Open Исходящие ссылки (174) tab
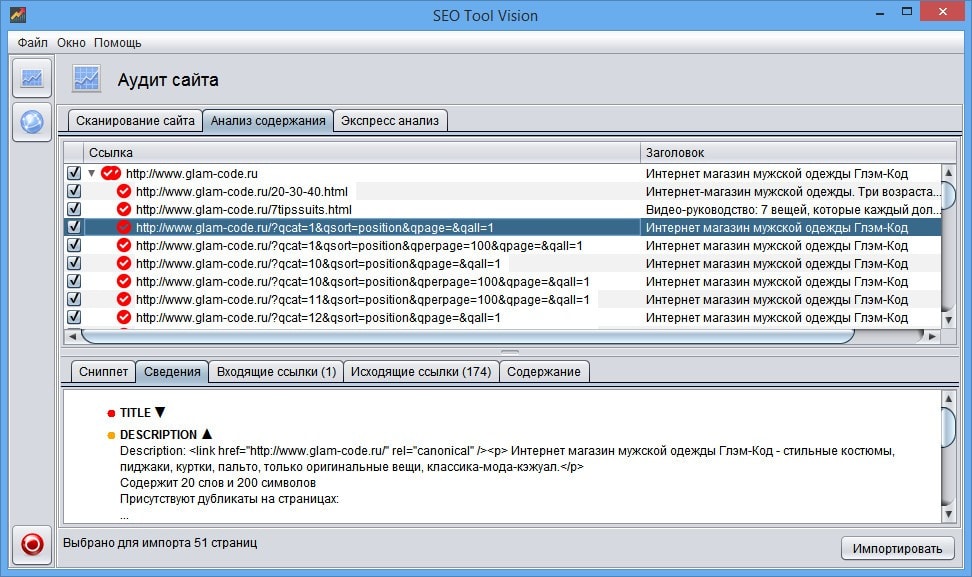The height and width of the screenshot is (577, 972). 421,372
